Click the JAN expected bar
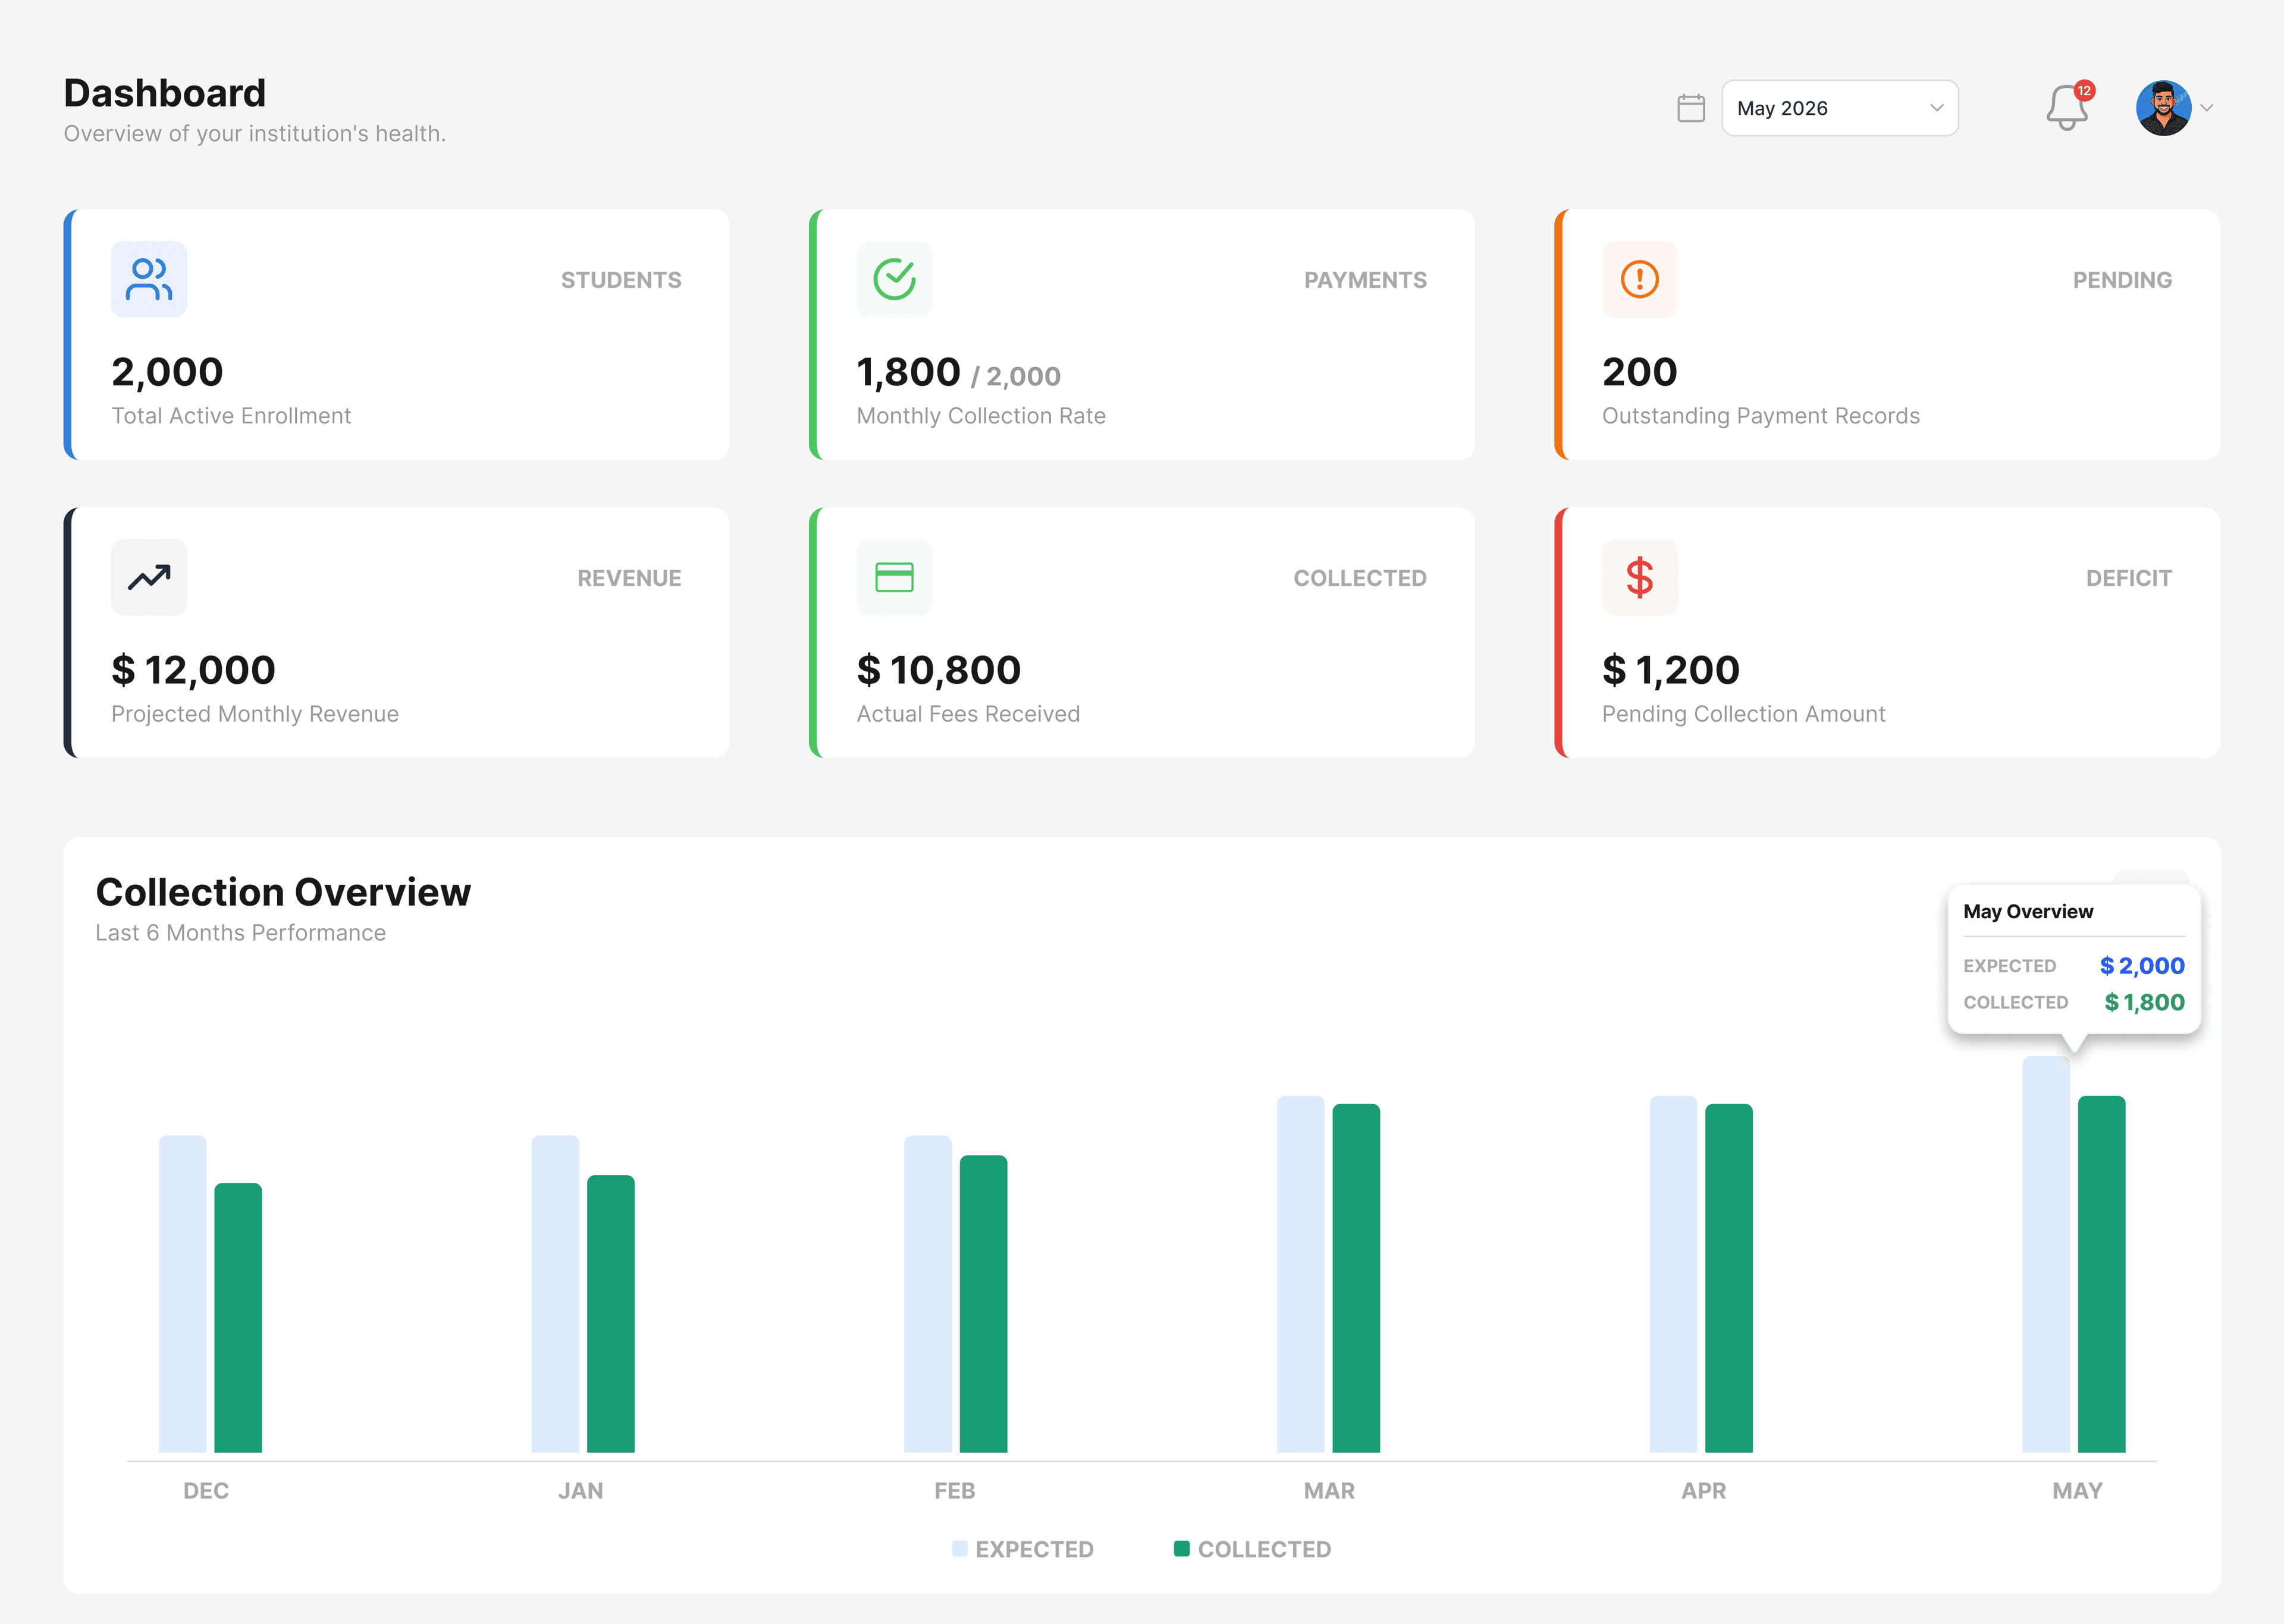 tap(555, 1293)
